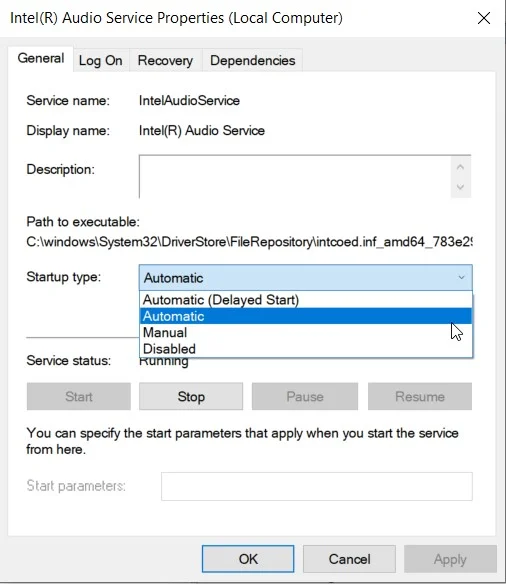
Task: Choose Manual startup type
Action: 306,333
